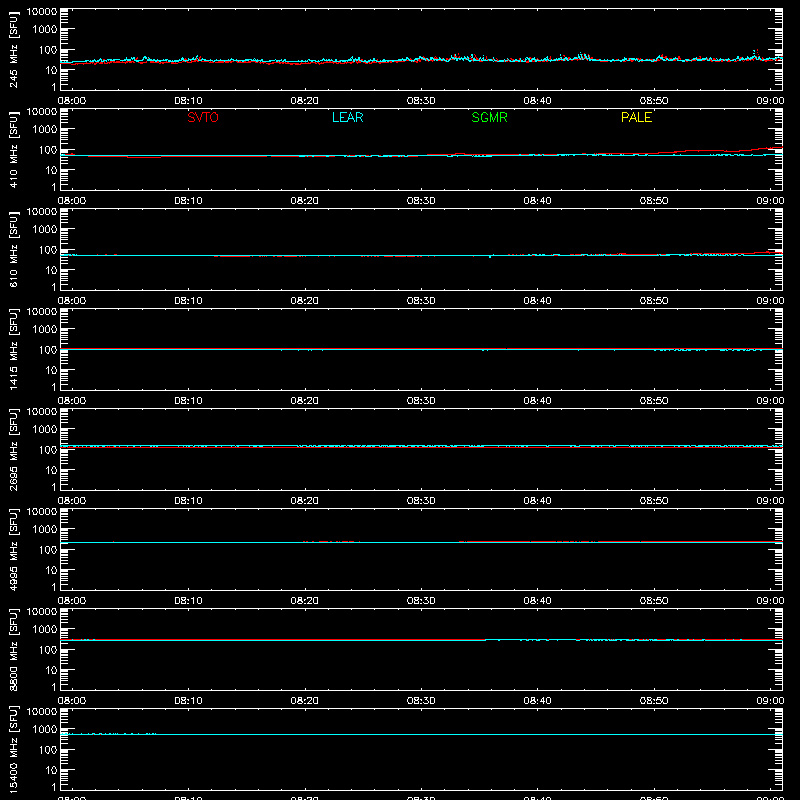This screenshot has height=800, width=800.
Task: Select the '15400 MHz [SFU]' axis title
Action: tap(13, 749)
